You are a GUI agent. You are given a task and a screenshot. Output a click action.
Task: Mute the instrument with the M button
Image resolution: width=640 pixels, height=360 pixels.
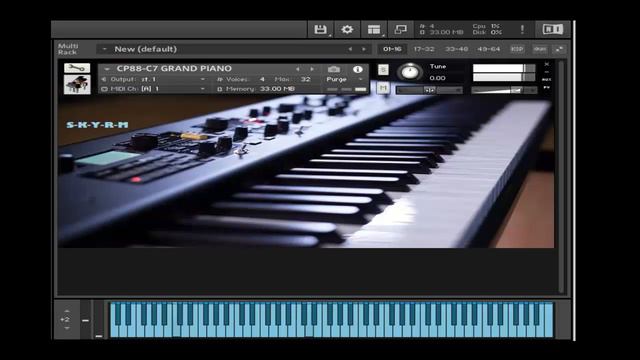[383, 88]
